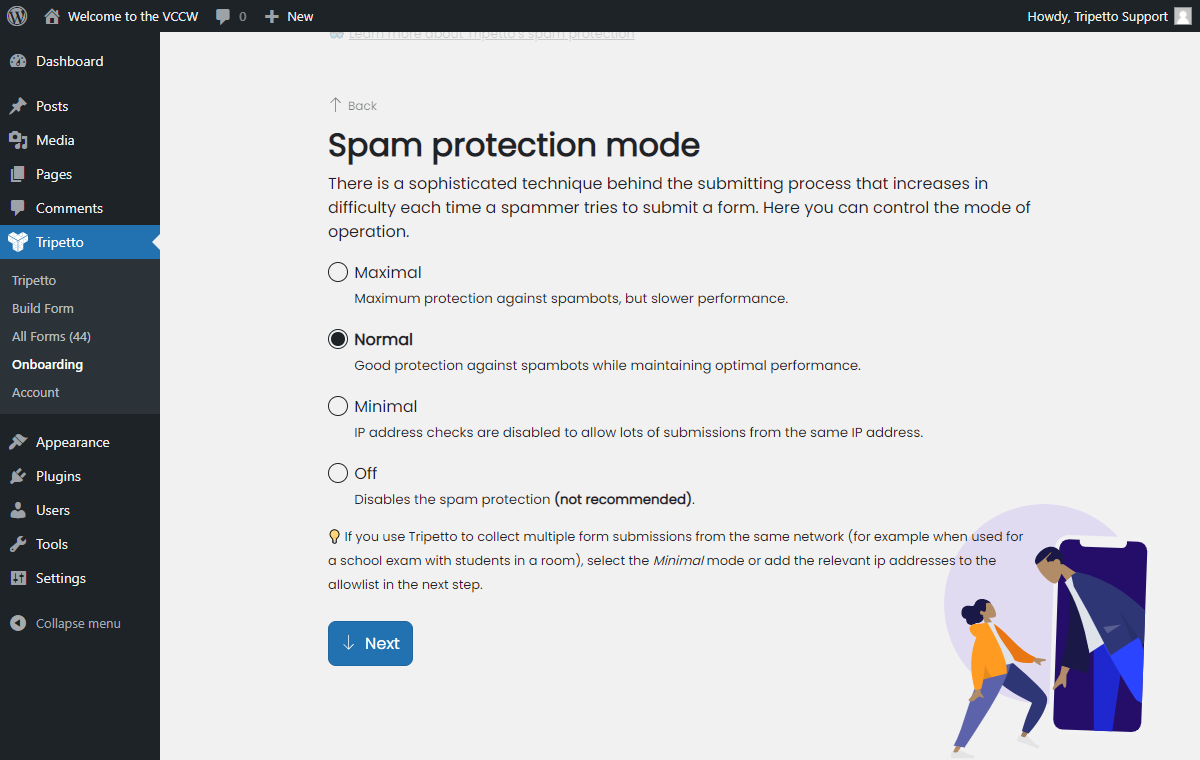Screen dimensions: 1200x760
Task: Click the Media icon in sidebar
Action: 18,140
